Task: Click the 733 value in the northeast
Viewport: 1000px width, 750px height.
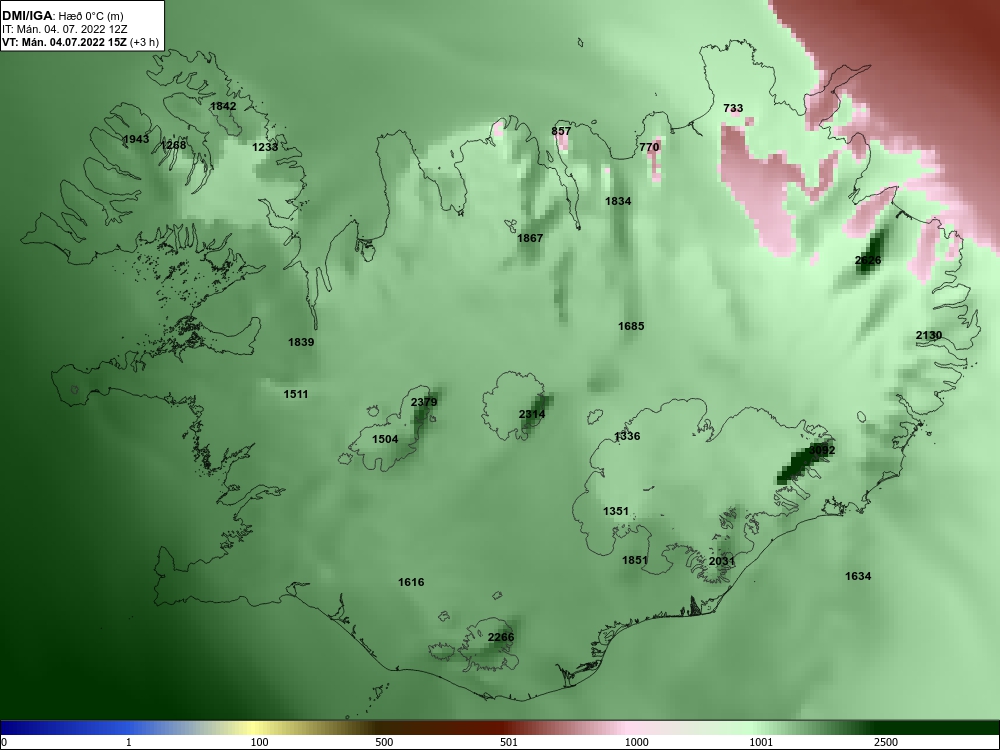Action: pos(733,108)
